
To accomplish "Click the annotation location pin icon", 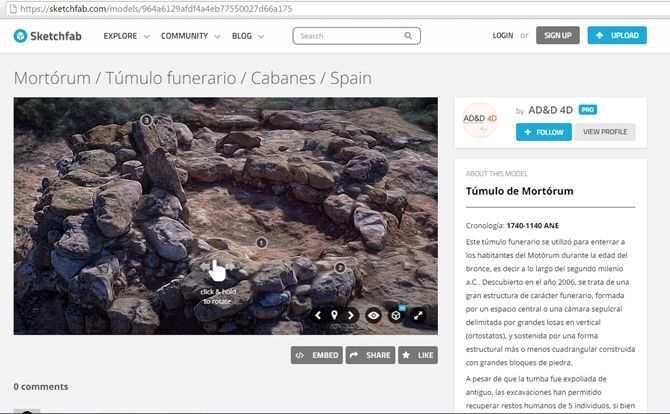I will pyautogui.click(x=334, y=315).
